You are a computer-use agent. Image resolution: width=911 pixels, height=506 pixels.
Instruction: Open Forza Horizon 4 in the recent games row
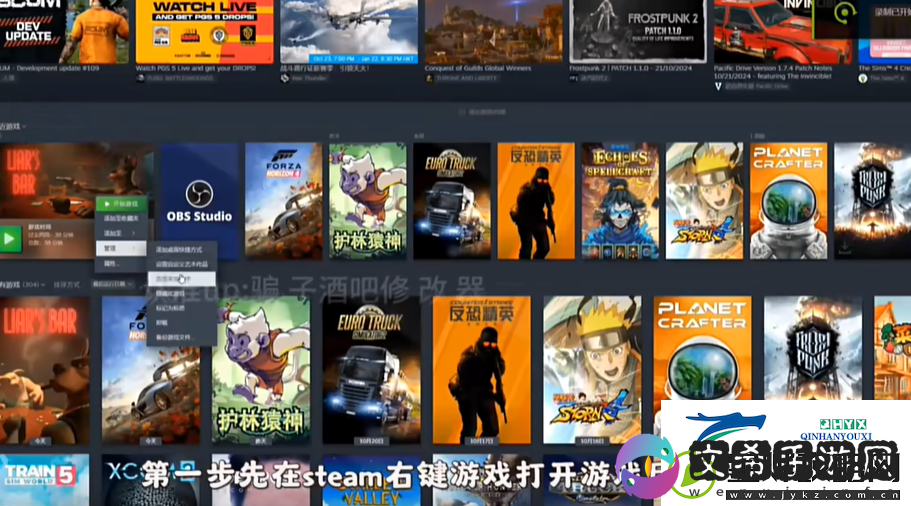283,201
